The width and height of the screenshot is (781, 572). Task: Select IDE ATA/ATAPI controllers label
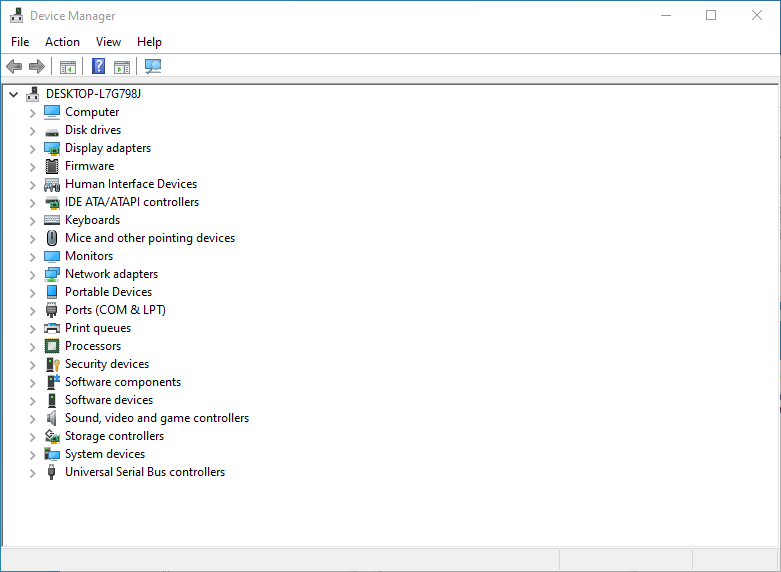132,202
